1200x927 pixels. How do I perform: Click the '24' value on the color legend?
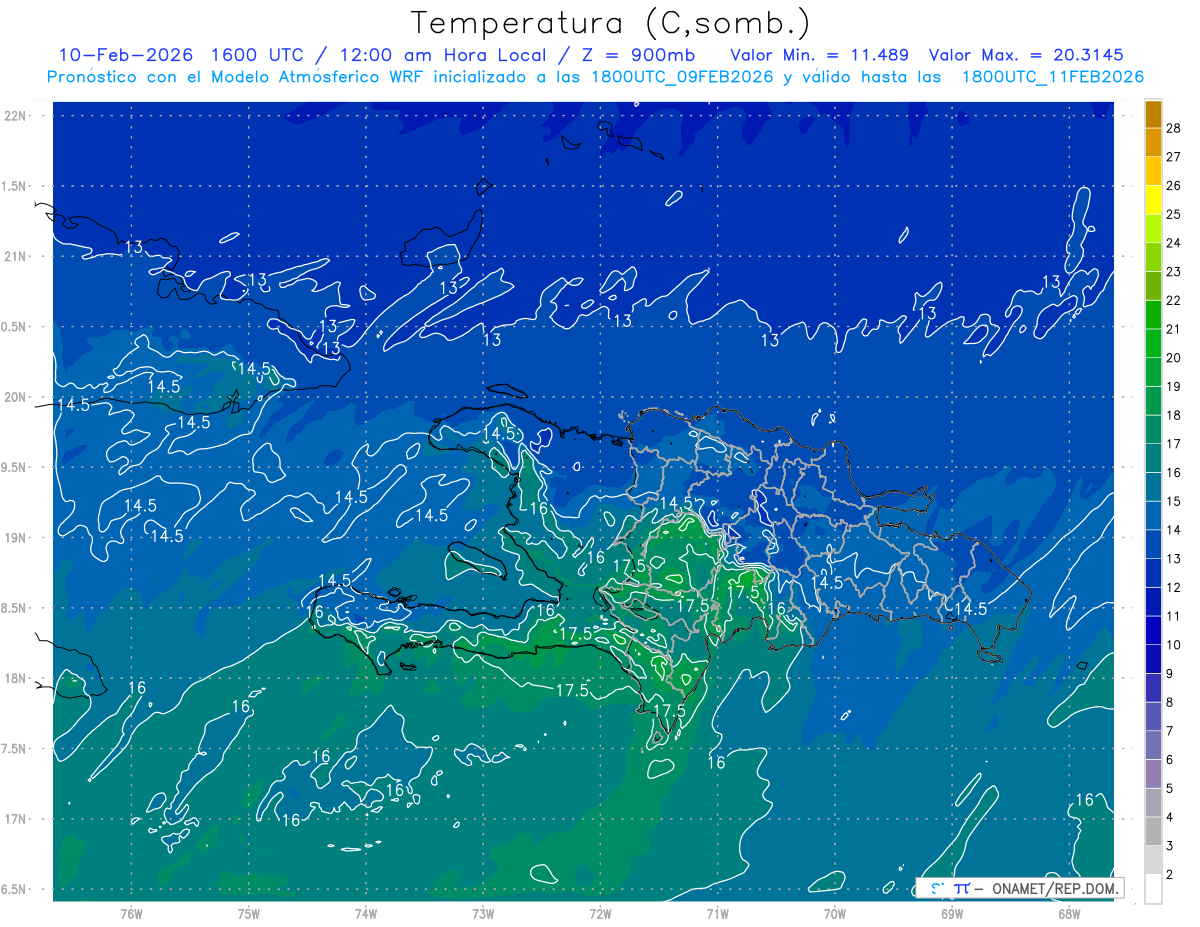[1174, 243]
